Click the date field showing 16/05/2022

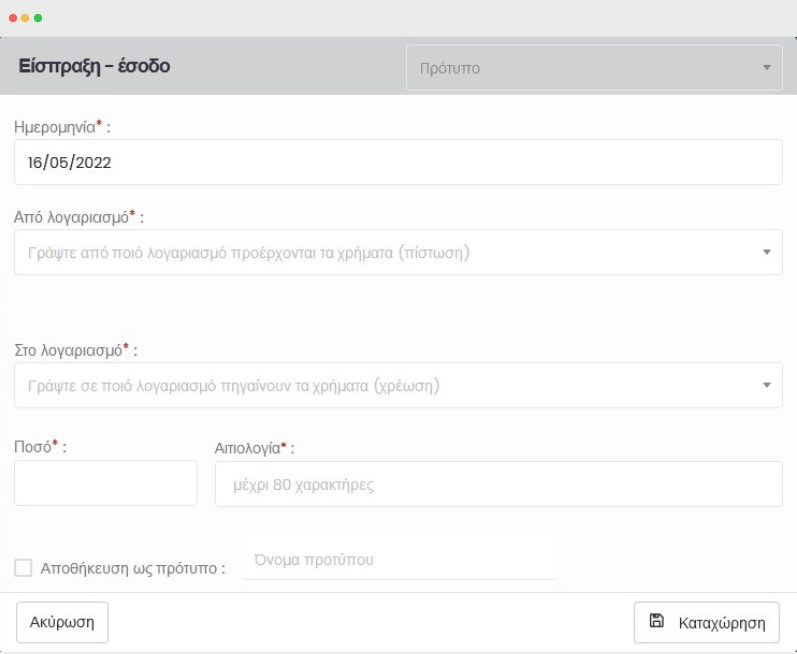(x=398, y=162)
